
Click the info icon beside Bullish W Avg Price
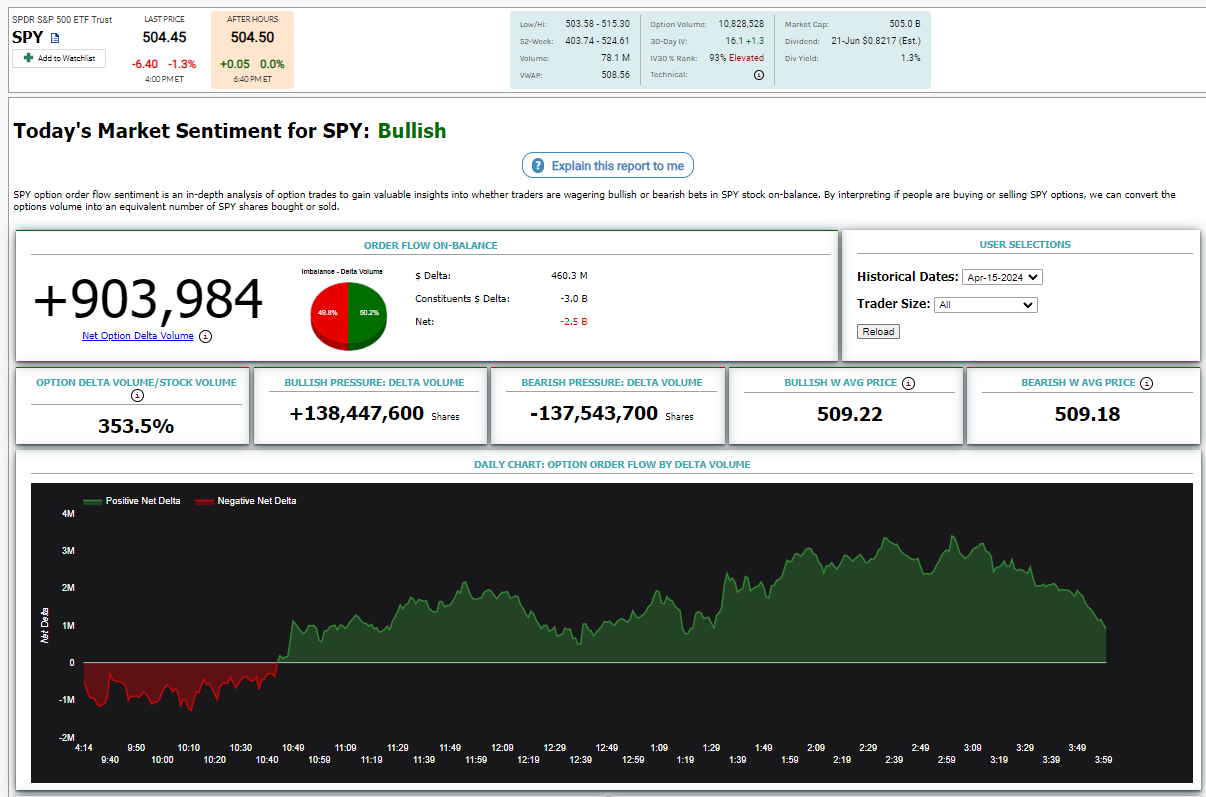[x=908, y=383]
